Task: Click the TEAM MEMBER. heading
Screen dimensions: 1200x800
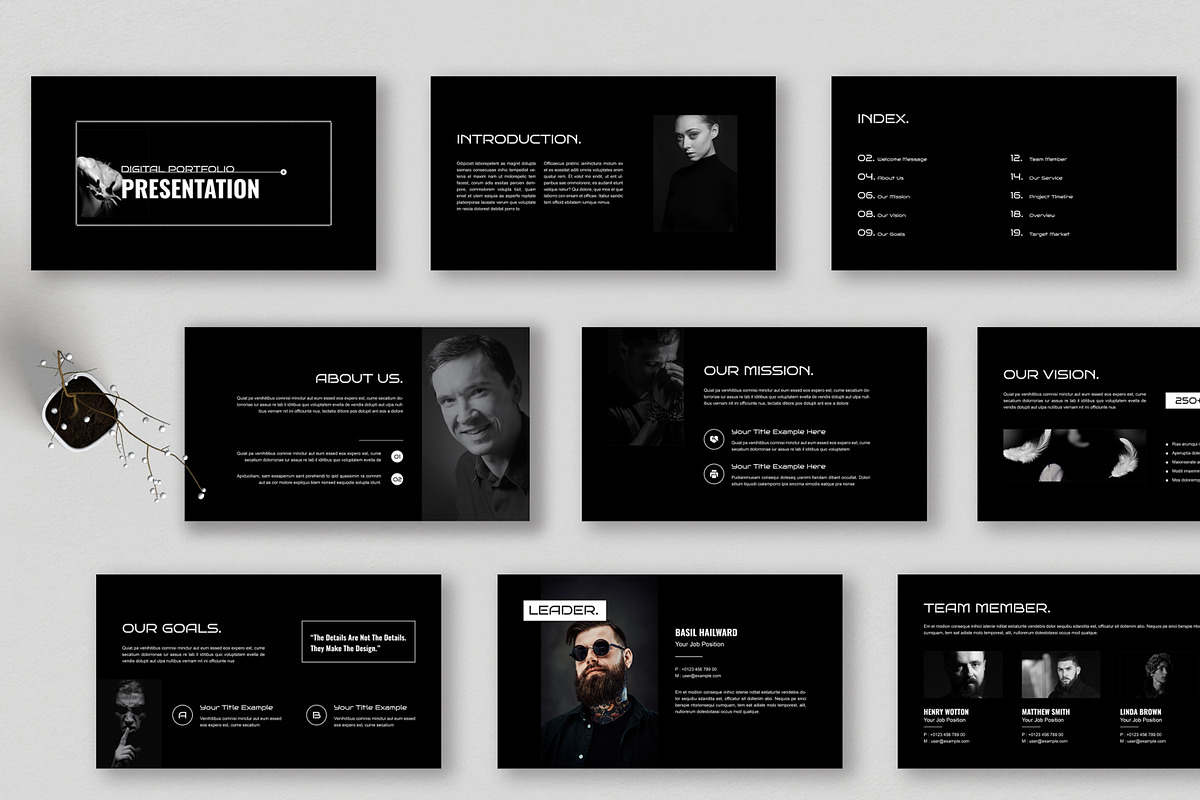Action: pos(987,608)
